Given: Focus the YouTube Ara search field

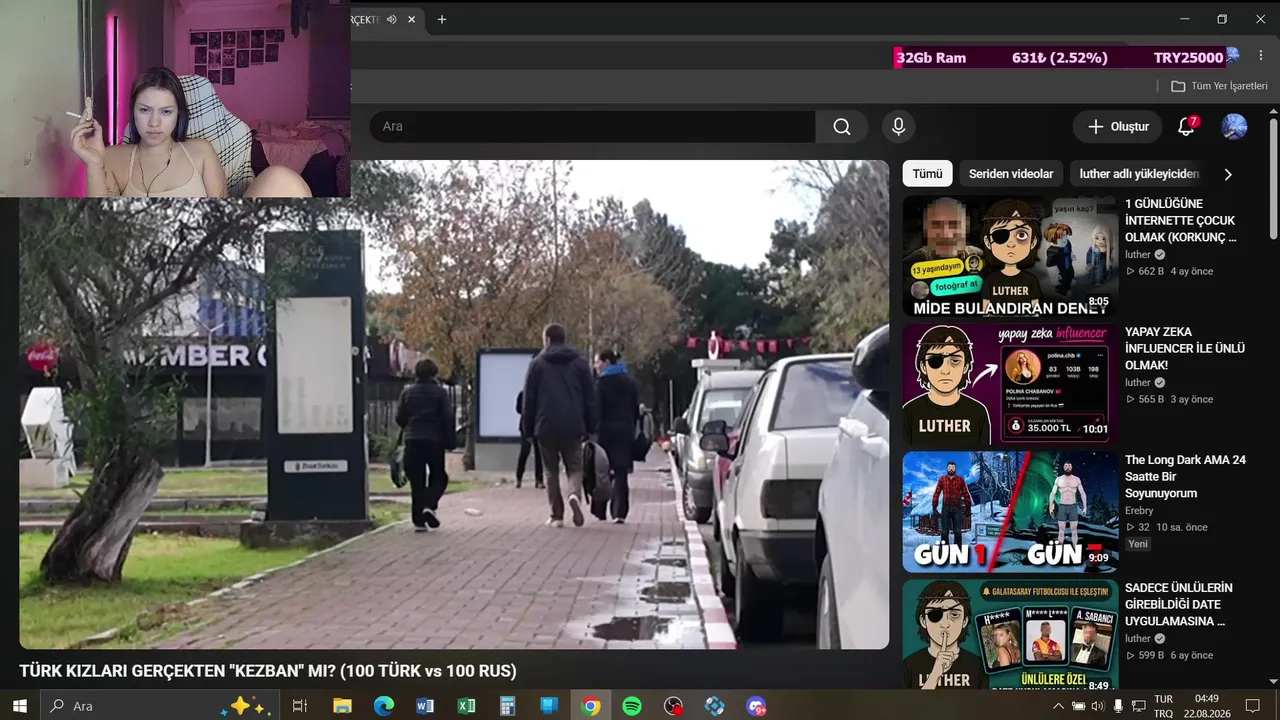Looking at the screenshot, I should 592,127.
